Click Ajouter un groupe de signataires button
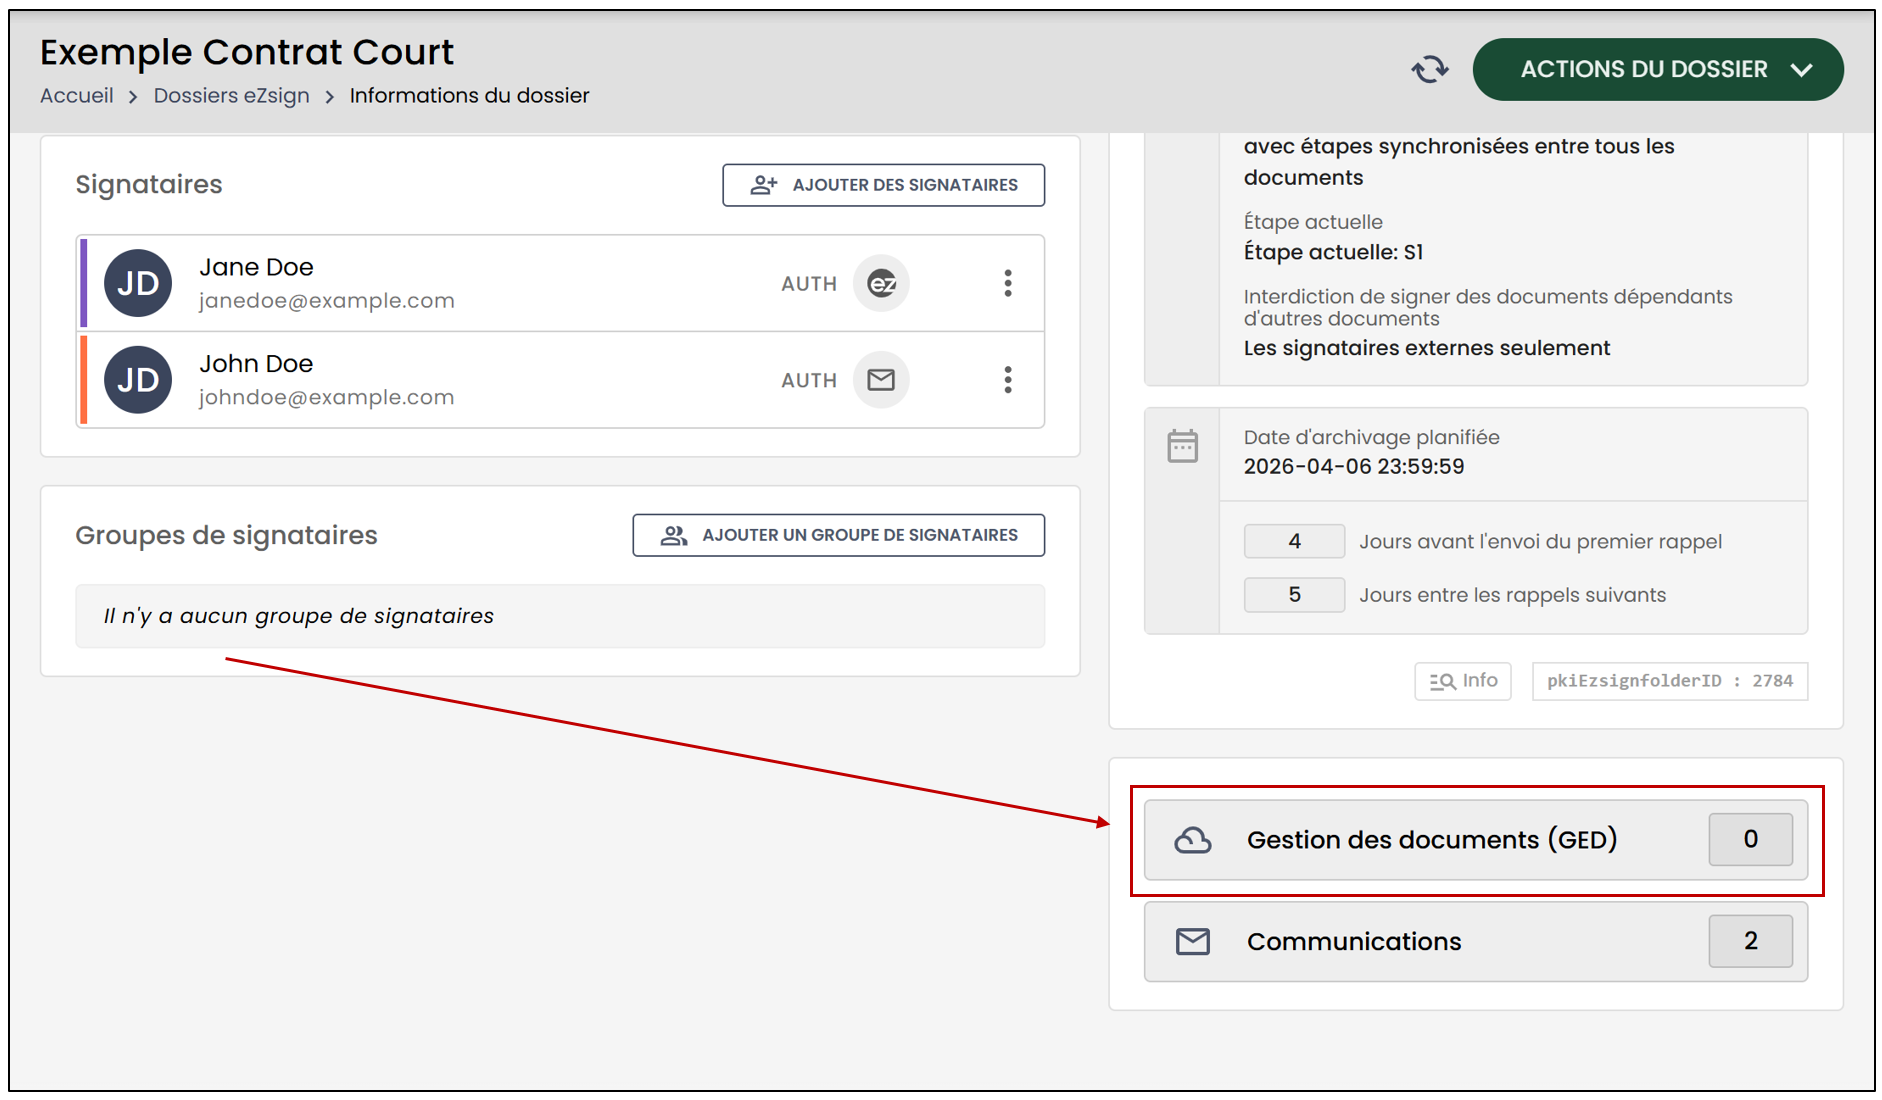Screen dimensions: 1882x1100 (839, 535)
